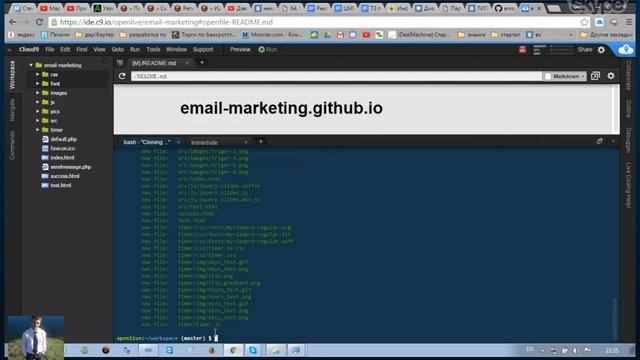Open the Markdown previewer dropdown
The width and height of the screenshot is (640, 360).
tap(565, 76)
